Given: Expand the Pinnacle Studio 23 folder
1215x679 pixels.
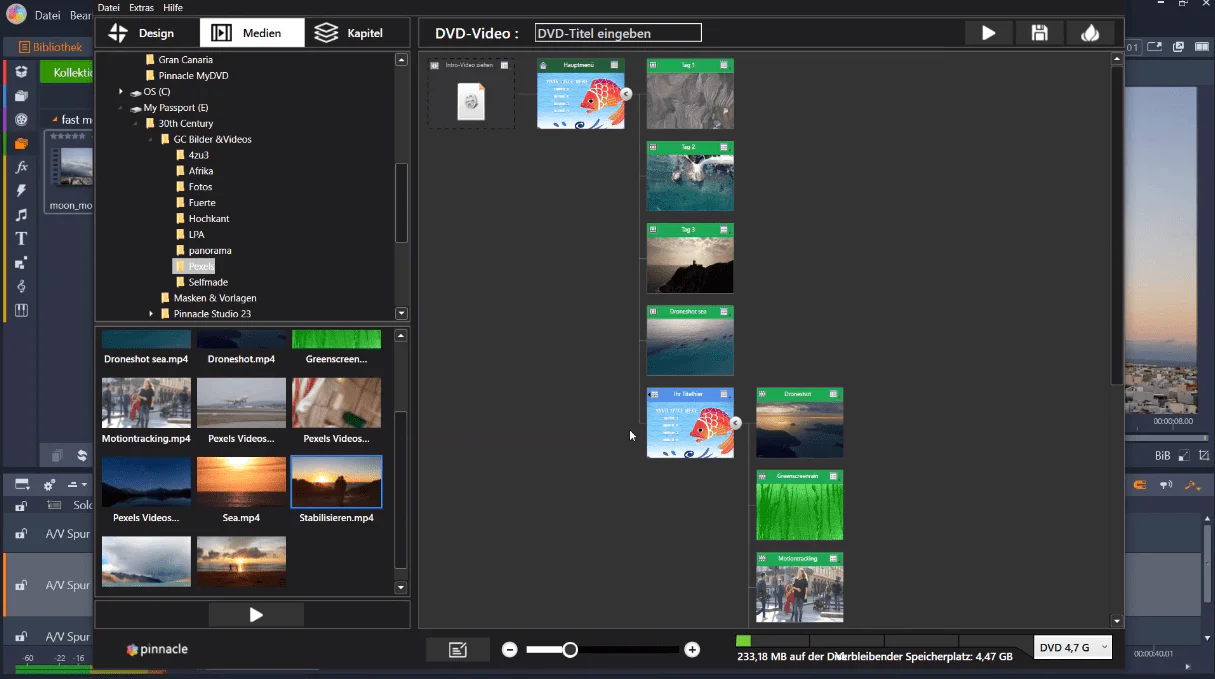Looking at the screenshot, I should tap(151, 314).
